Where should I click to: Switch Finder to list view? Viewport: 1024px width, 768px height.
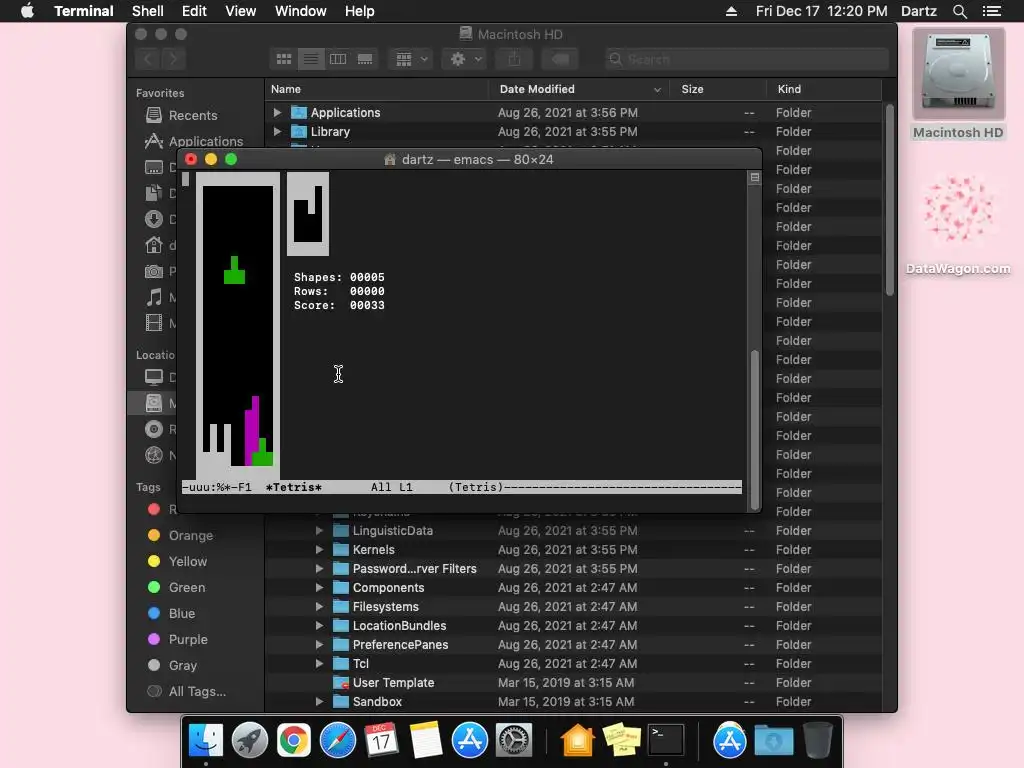[x=311, y=59]
